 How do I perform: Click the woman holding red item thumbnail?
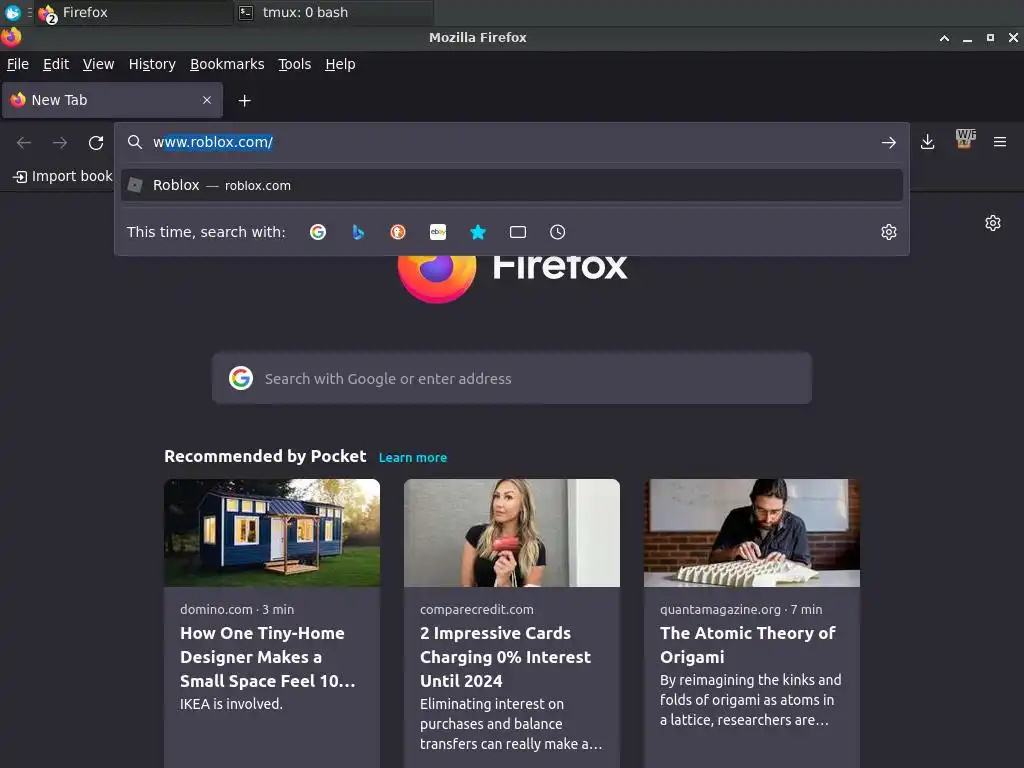point(512,533)
